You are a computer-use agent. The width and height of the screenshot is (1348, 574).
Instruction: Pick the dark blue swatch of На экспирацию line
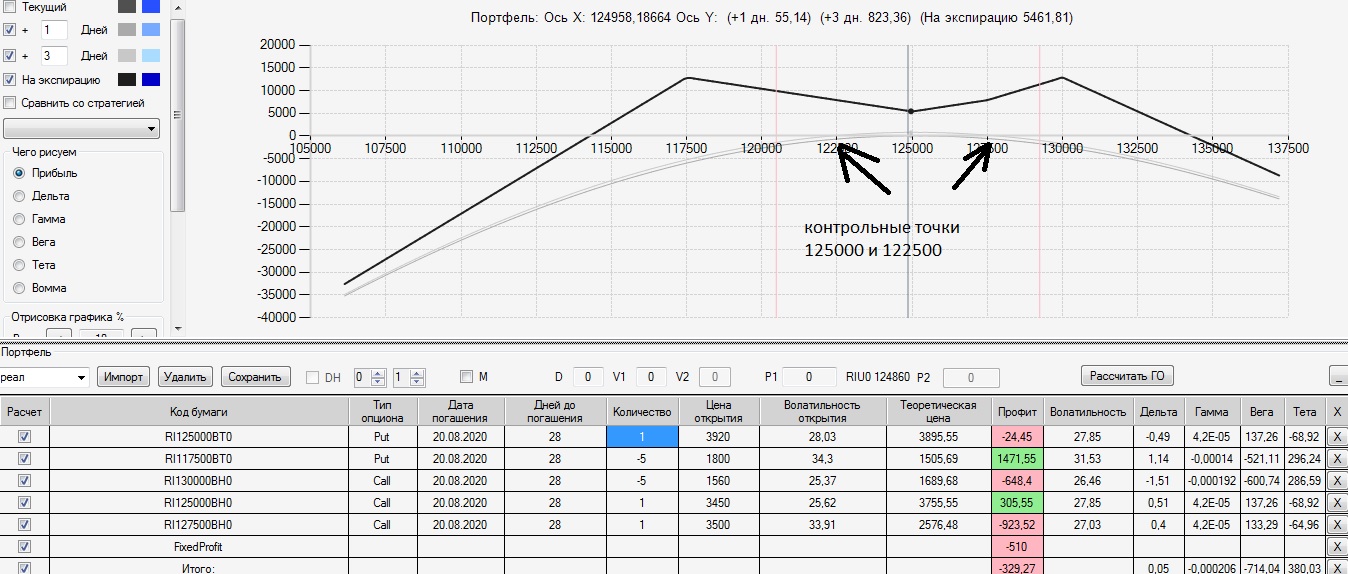point(151,80)
